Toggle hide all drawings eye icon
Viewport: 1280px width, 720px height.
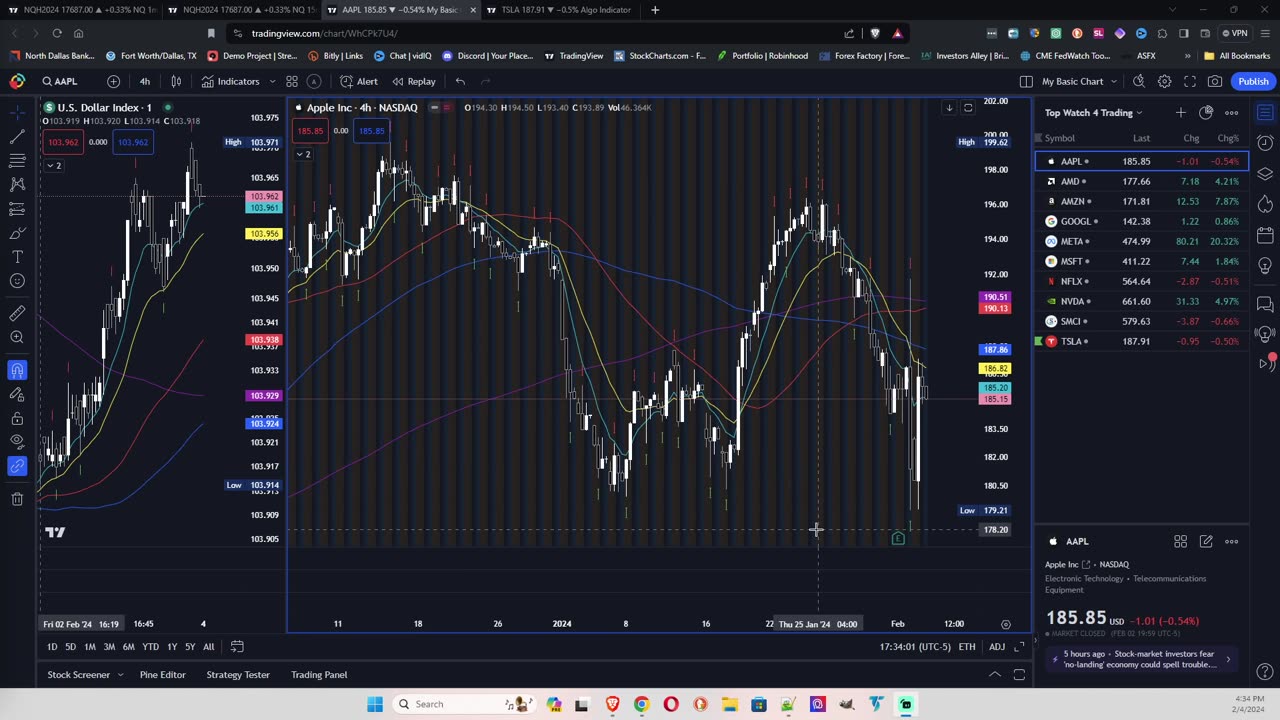(x=17, y=442)
